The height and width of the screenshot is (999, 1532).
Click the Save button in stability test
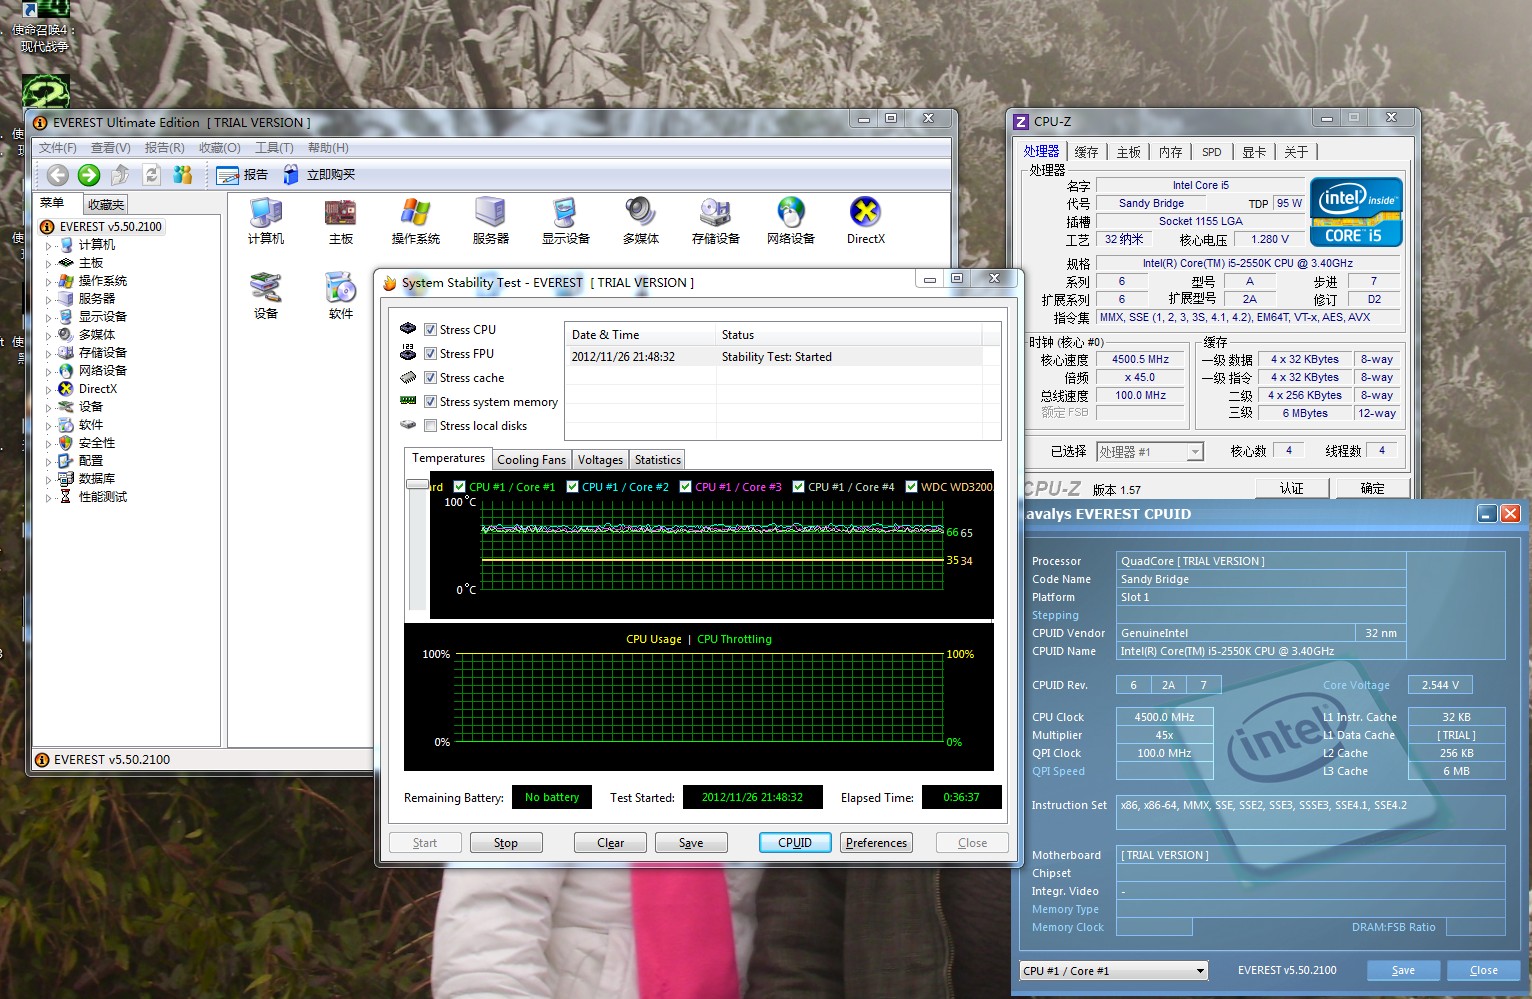(691, 843)
